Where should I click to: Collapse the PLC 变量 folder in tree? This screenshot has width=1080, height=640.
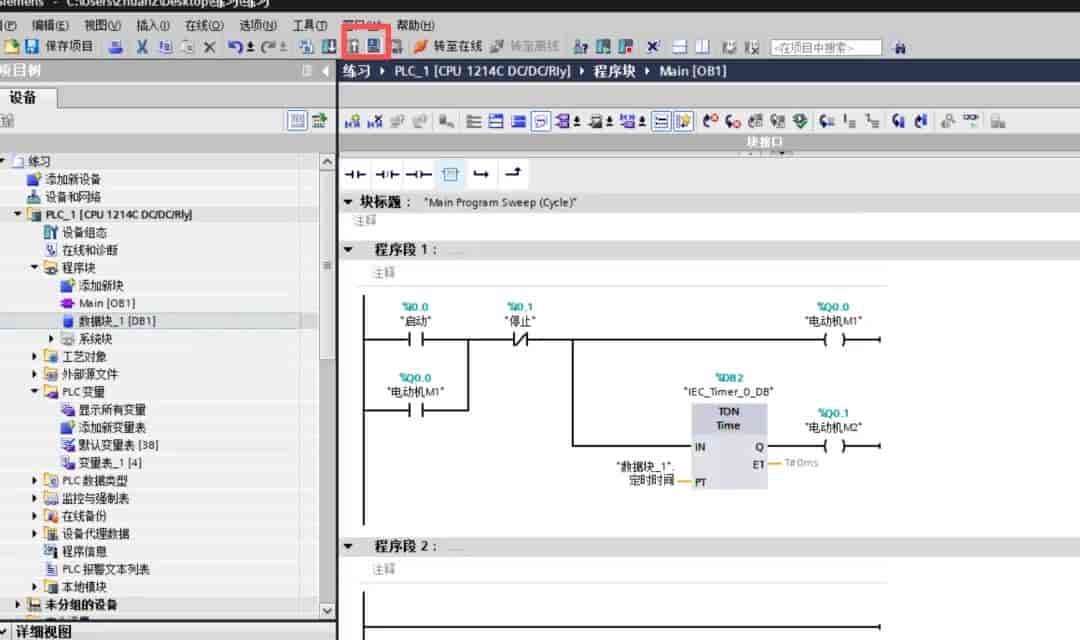pyautogui.click(x=34, y=391)
